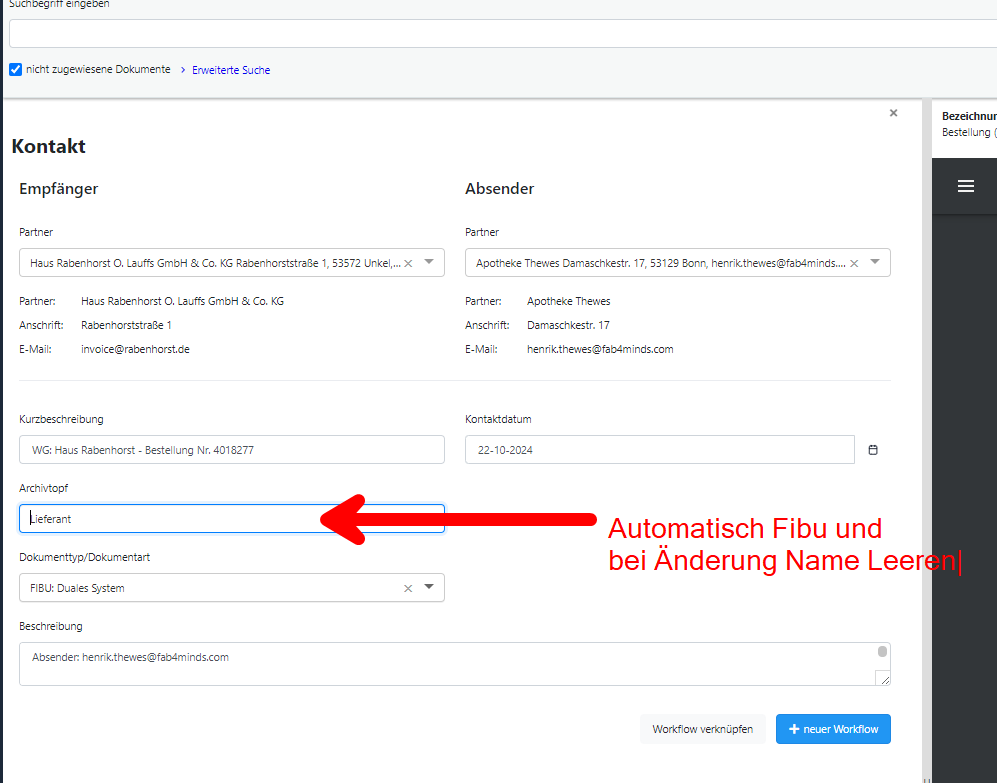Screen dimensions: 997x783
Task: Close the Kontakt dialog with X
Action: (893, 113)
